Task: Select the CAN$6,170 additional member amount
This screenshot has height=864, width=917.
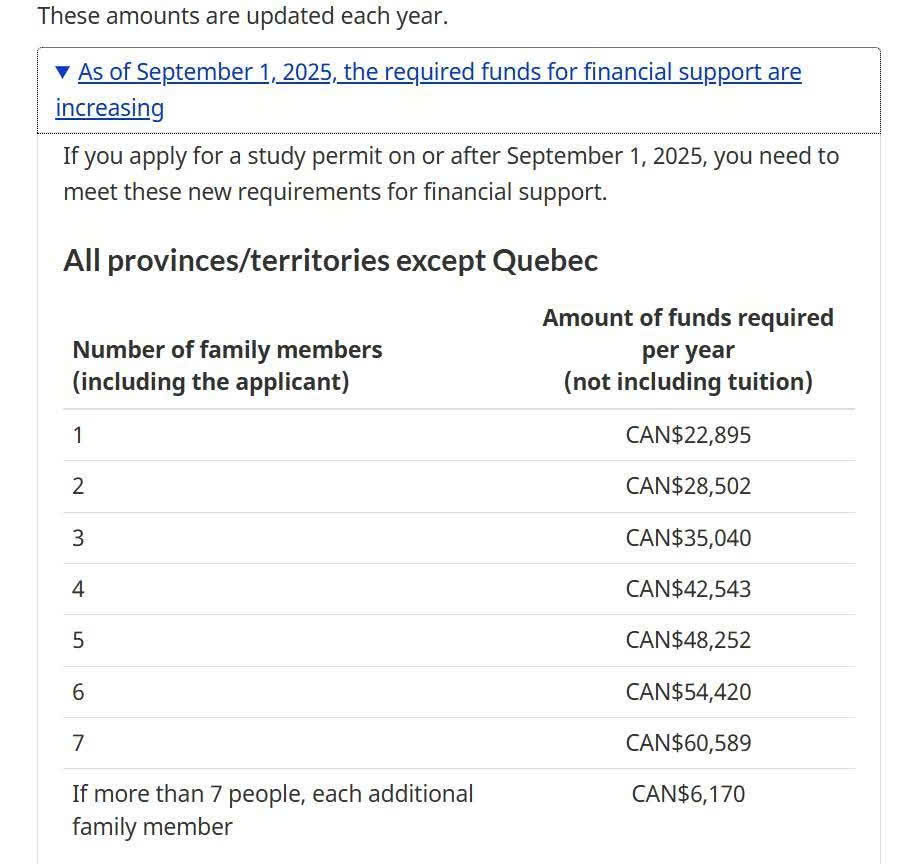Action: 688,794
